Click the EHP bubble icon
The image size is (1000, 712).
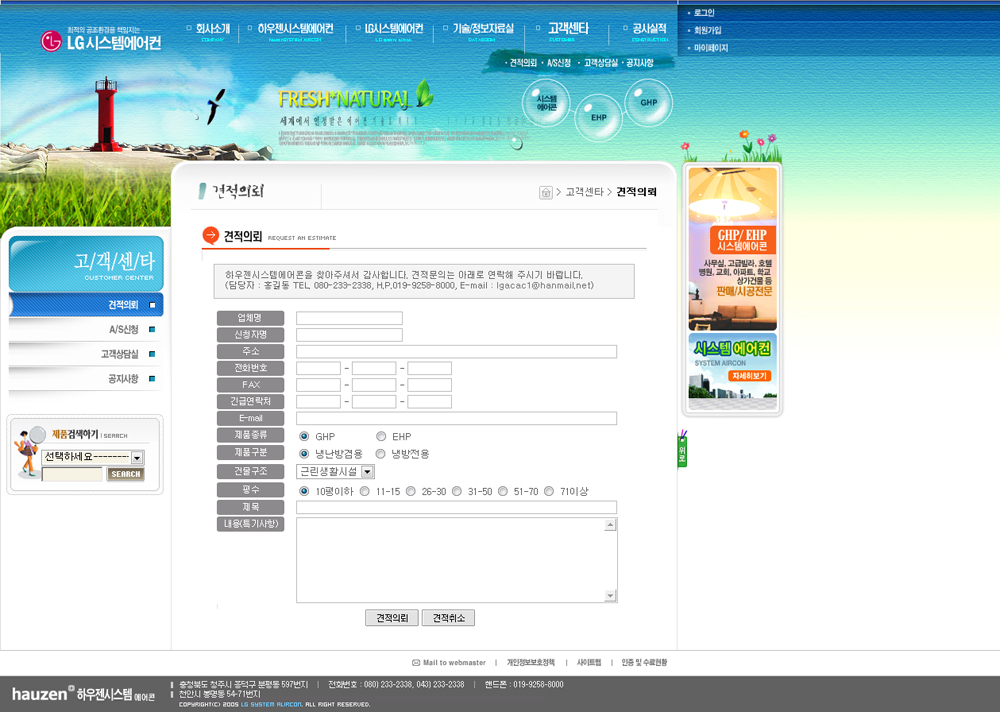click(x=598, y=117)
